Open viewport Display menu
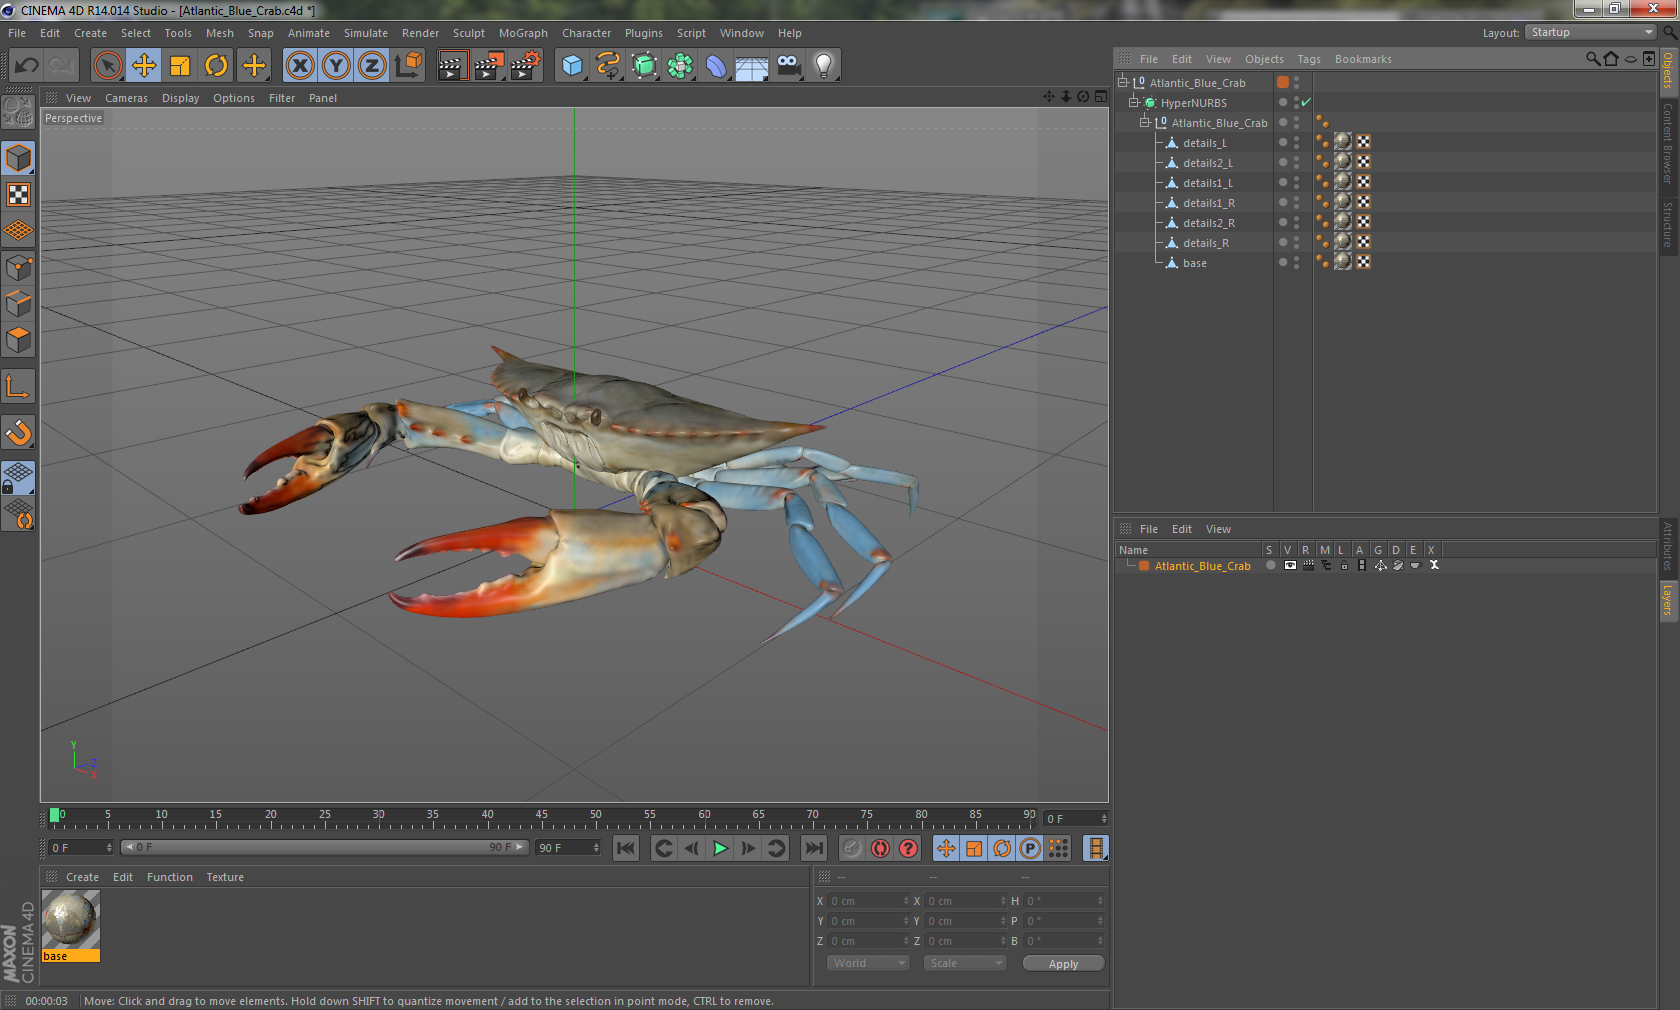1680x1010 pixels. 180,98
